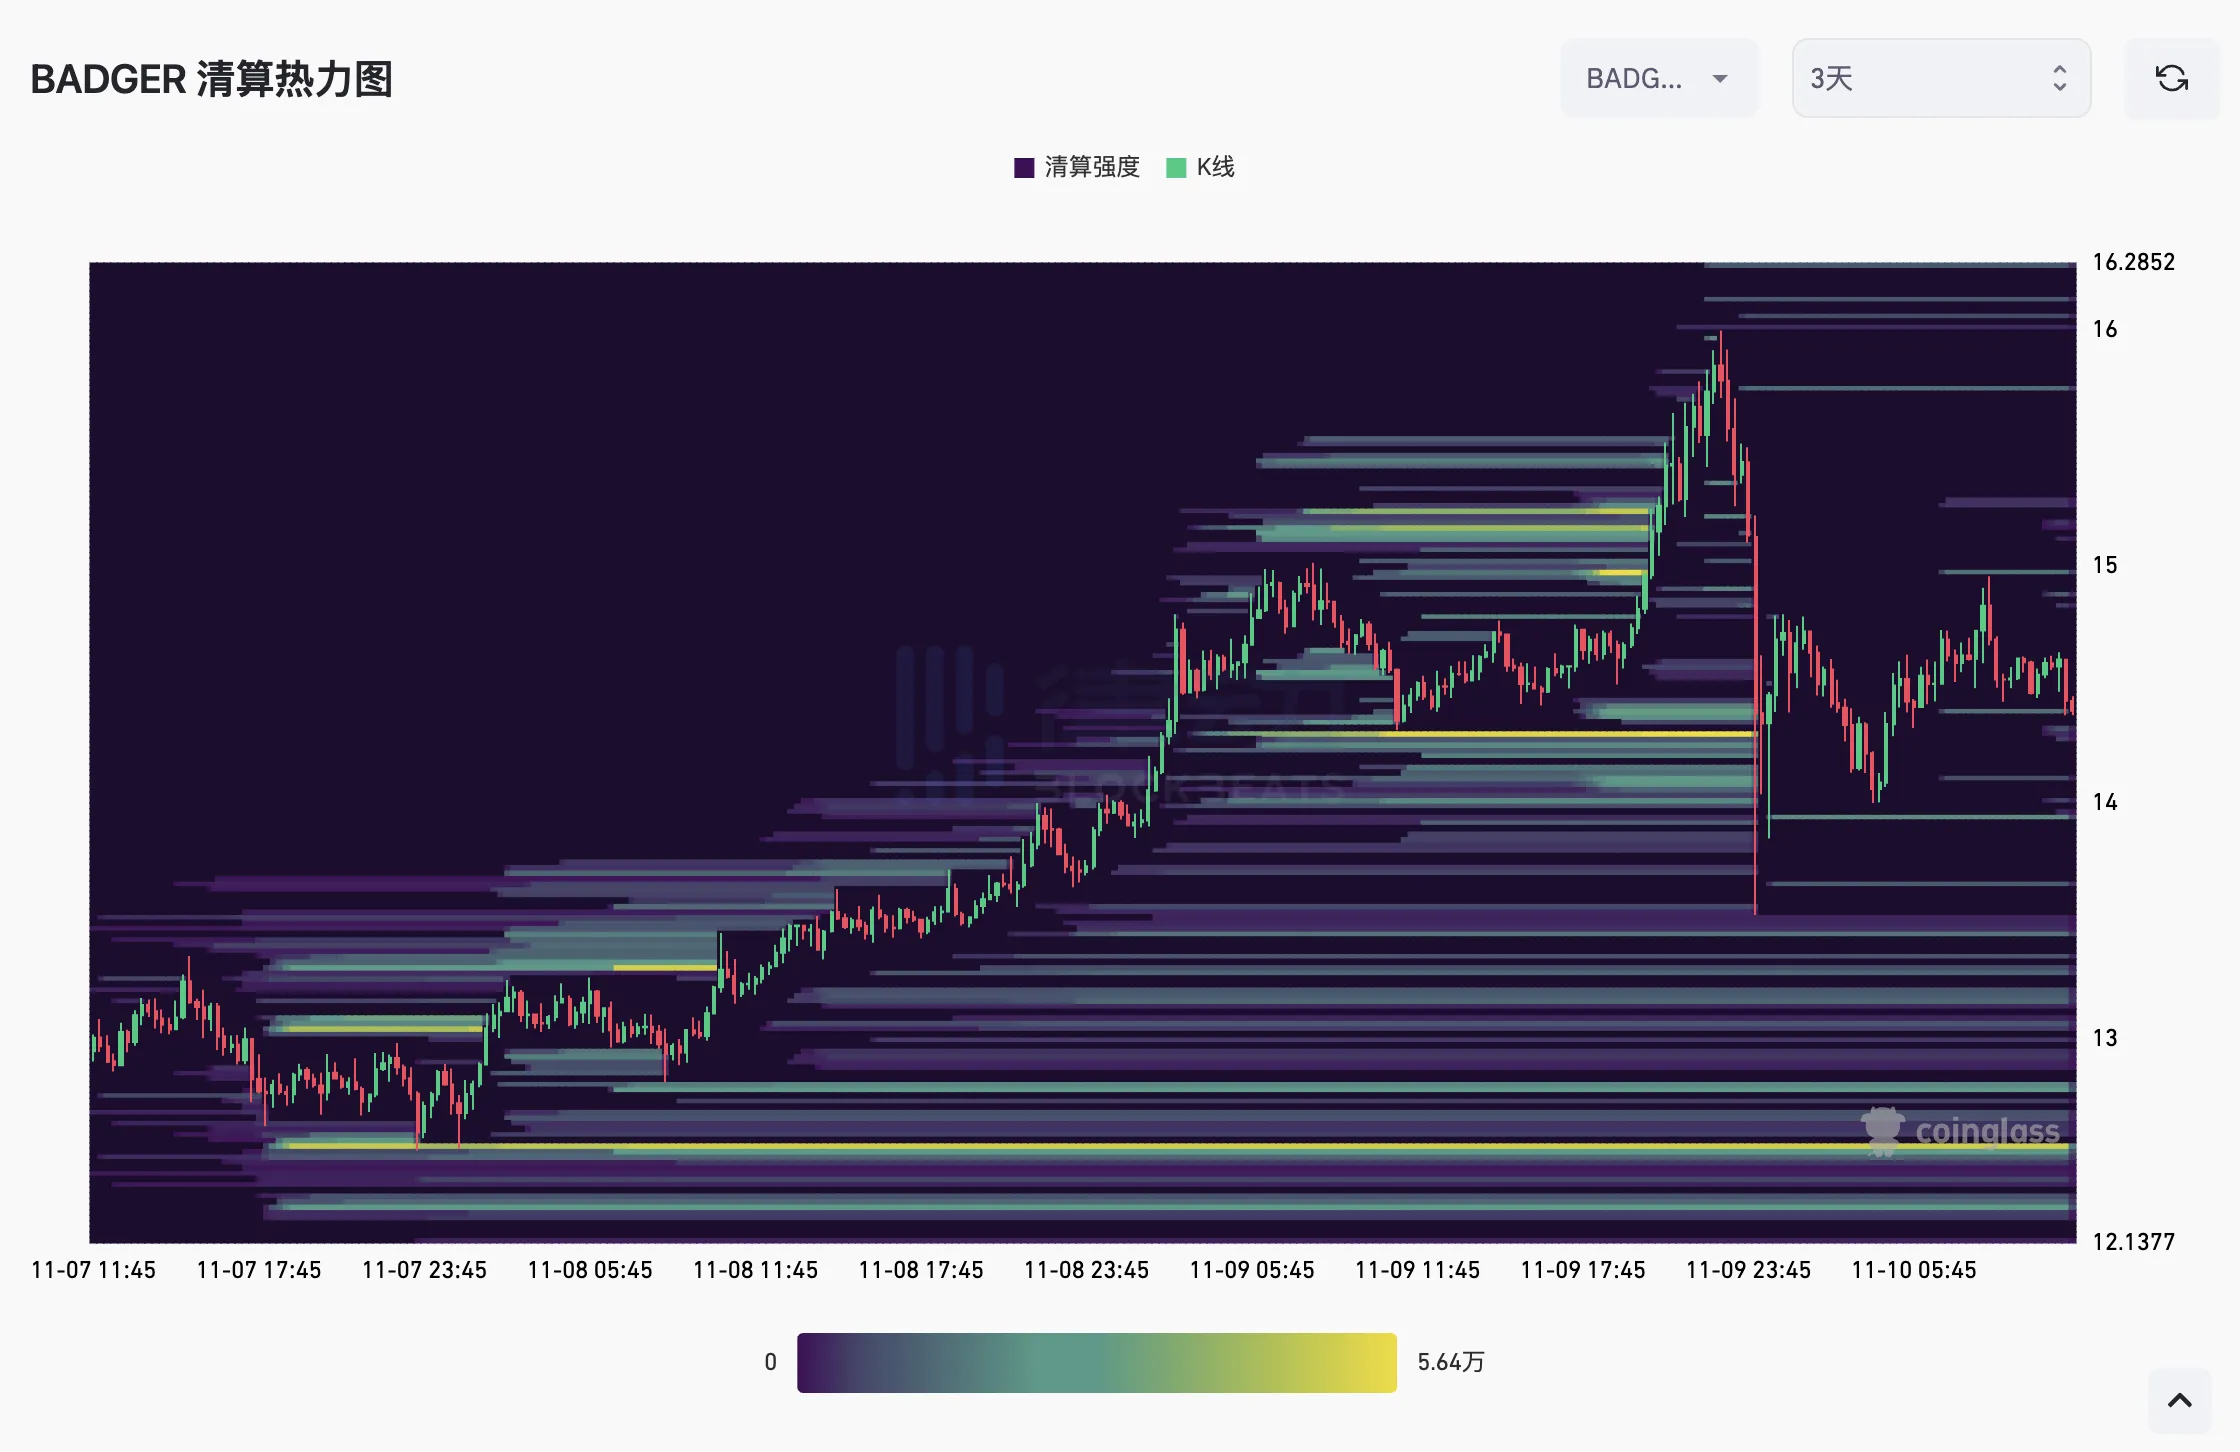Click the 0 minimum scale label
Screen dimensions: 2240x1452
(x=770, y=1362)
